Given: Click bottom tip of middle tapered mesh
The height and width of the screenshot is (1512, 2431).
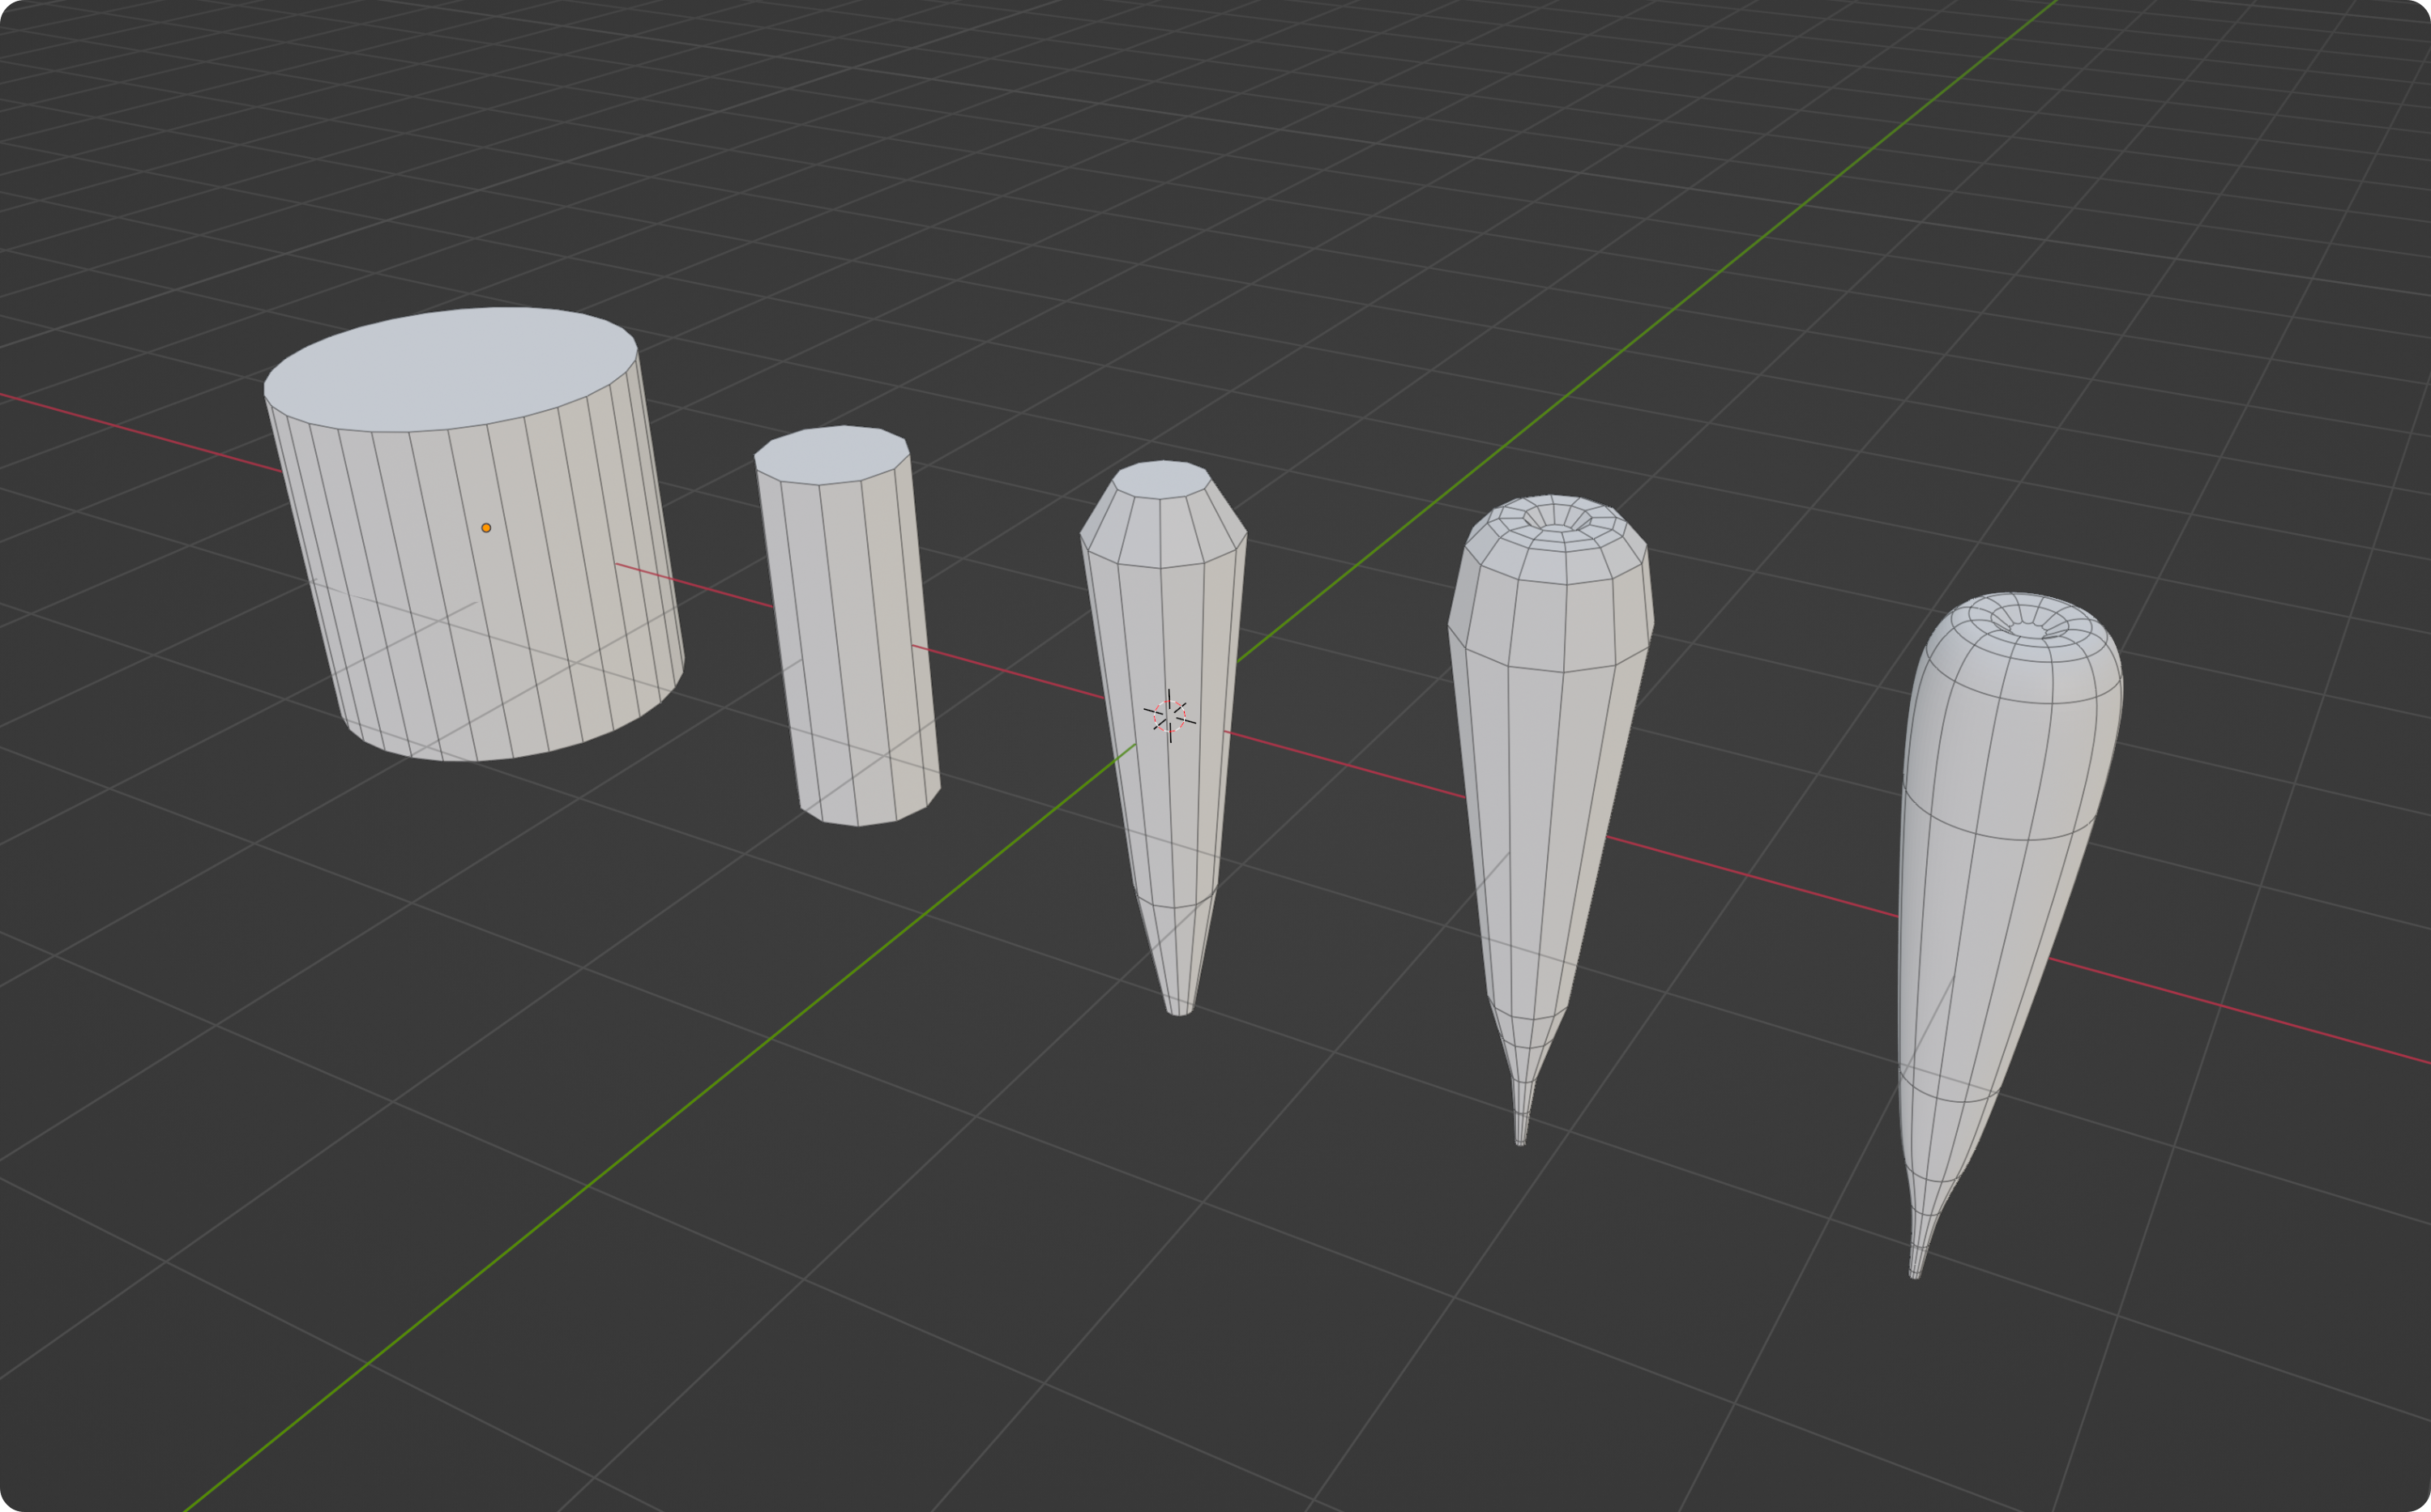Looking at the screenshot, I should pos(1180,1013).
